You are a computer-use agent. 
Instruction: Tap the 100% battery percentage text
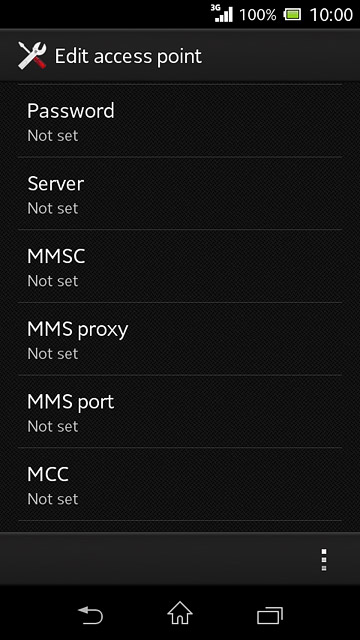[x=258, y=15]
